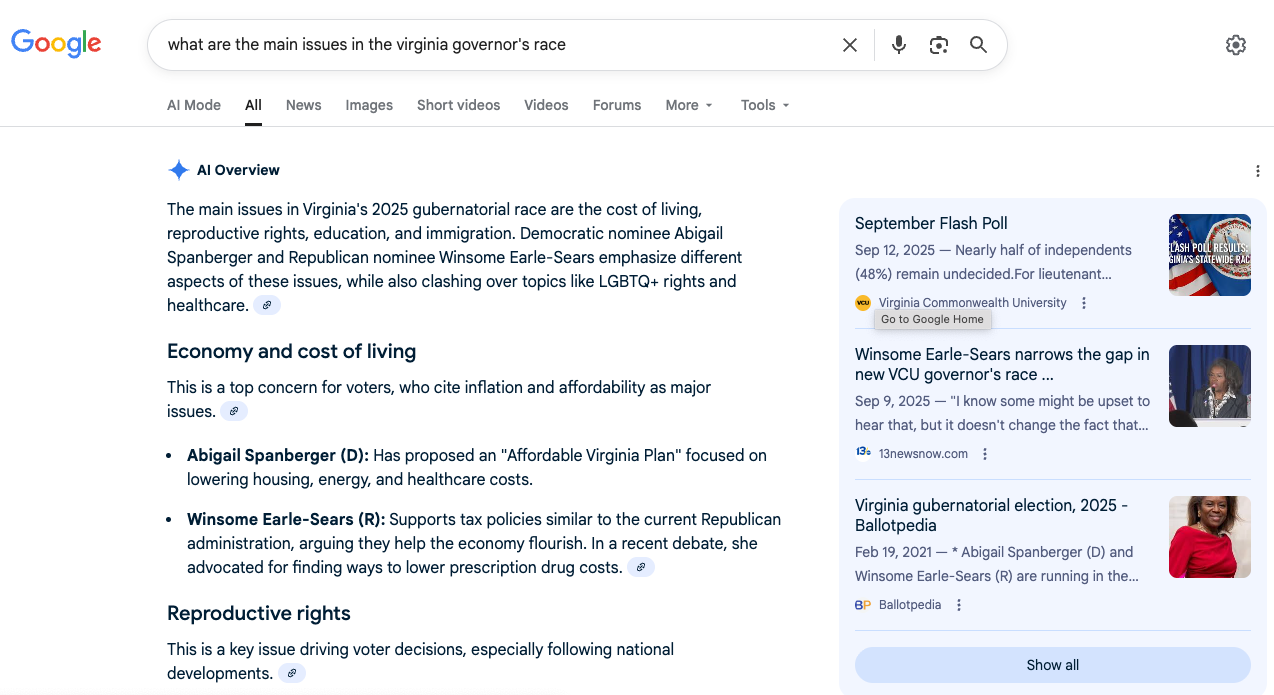1274x695 pixels.
Task: Open thumbnail of woman in red dress
Action: coord(1210,537)
